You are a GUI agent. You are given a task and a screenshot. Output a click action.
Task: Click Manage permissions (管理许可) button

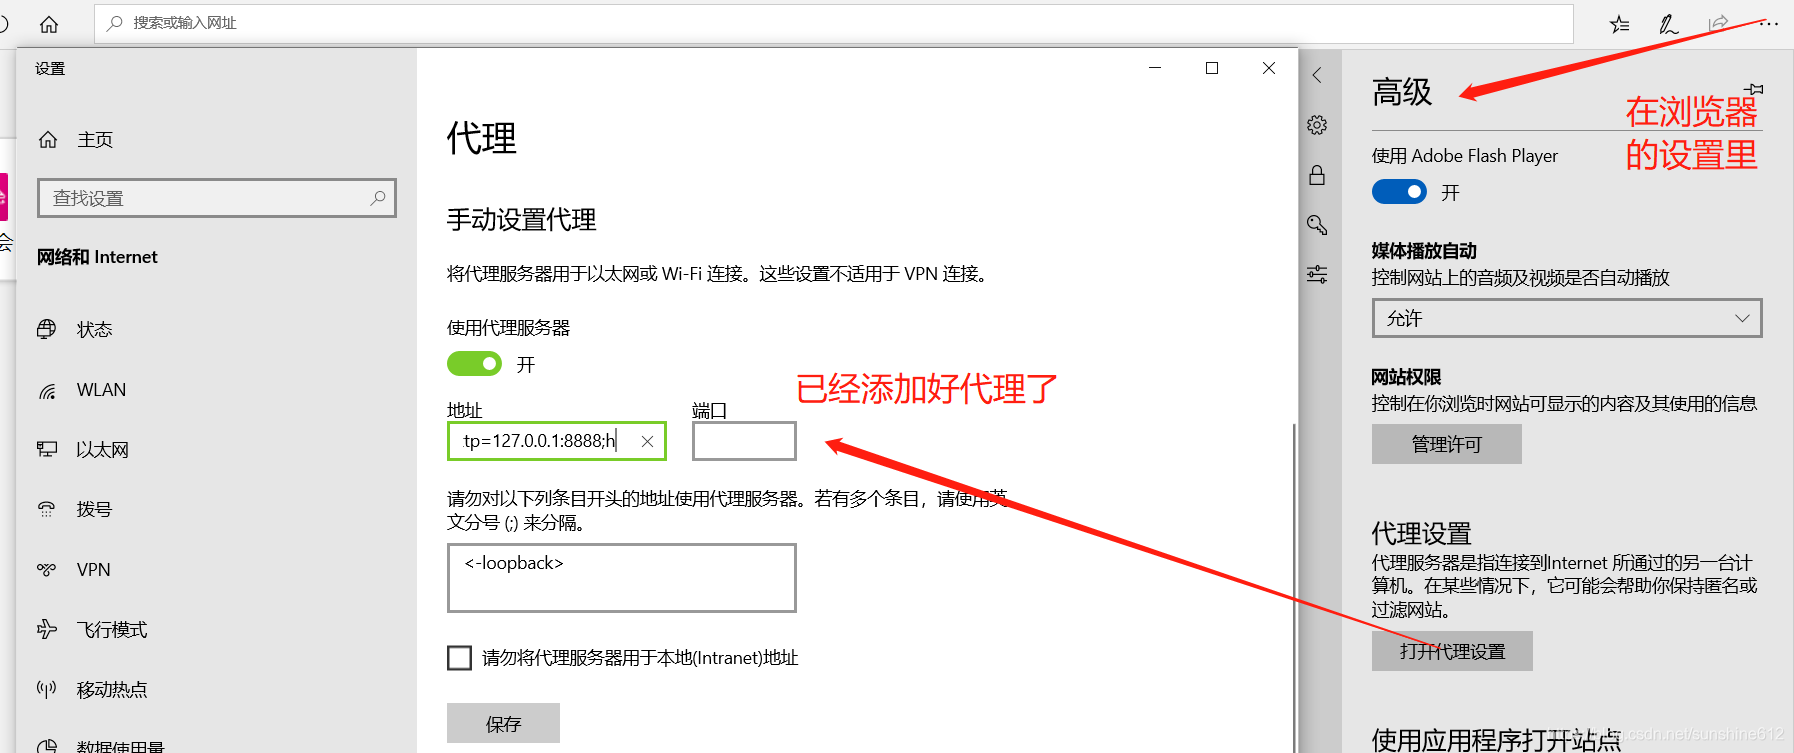tap(1447, 444)
